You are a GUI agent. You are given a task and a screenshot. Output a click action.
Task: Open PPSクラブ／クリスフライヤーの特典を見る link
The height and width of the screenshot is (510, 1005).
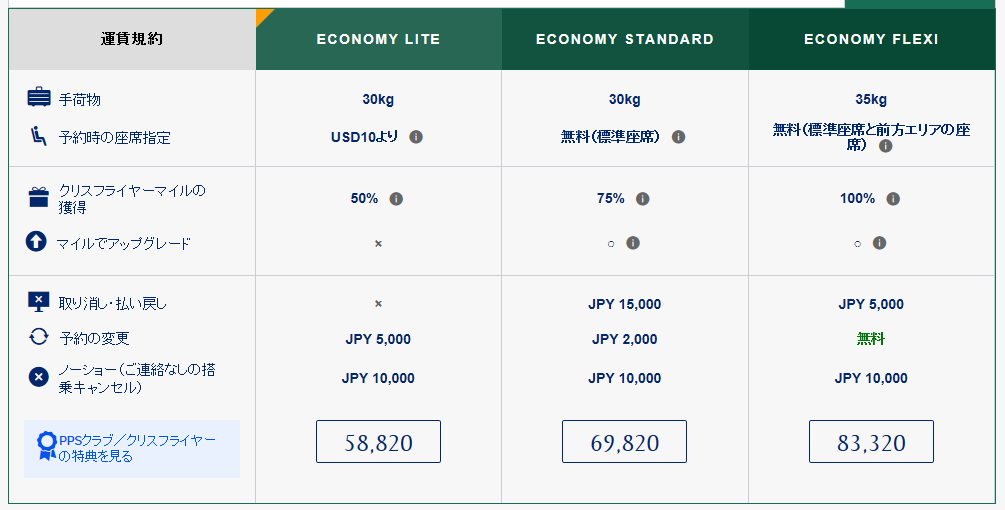[x=132, y=448]
